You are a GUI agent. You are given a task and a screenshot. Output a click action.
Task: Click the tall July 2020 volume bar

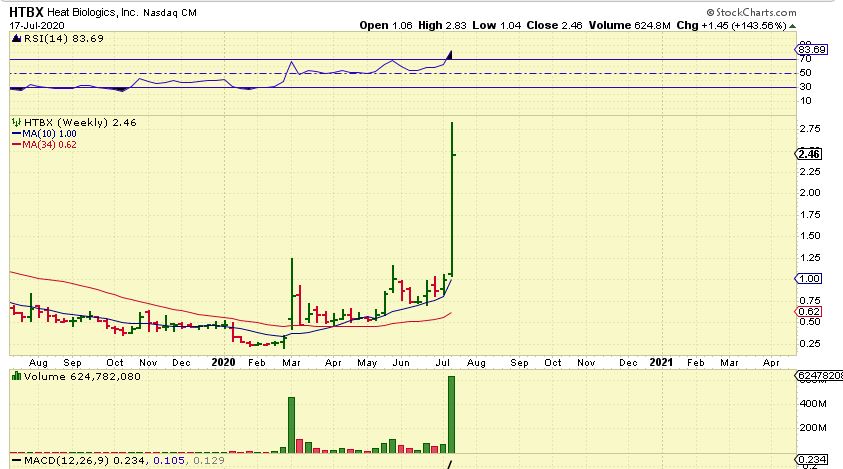(x=452, y=414)
